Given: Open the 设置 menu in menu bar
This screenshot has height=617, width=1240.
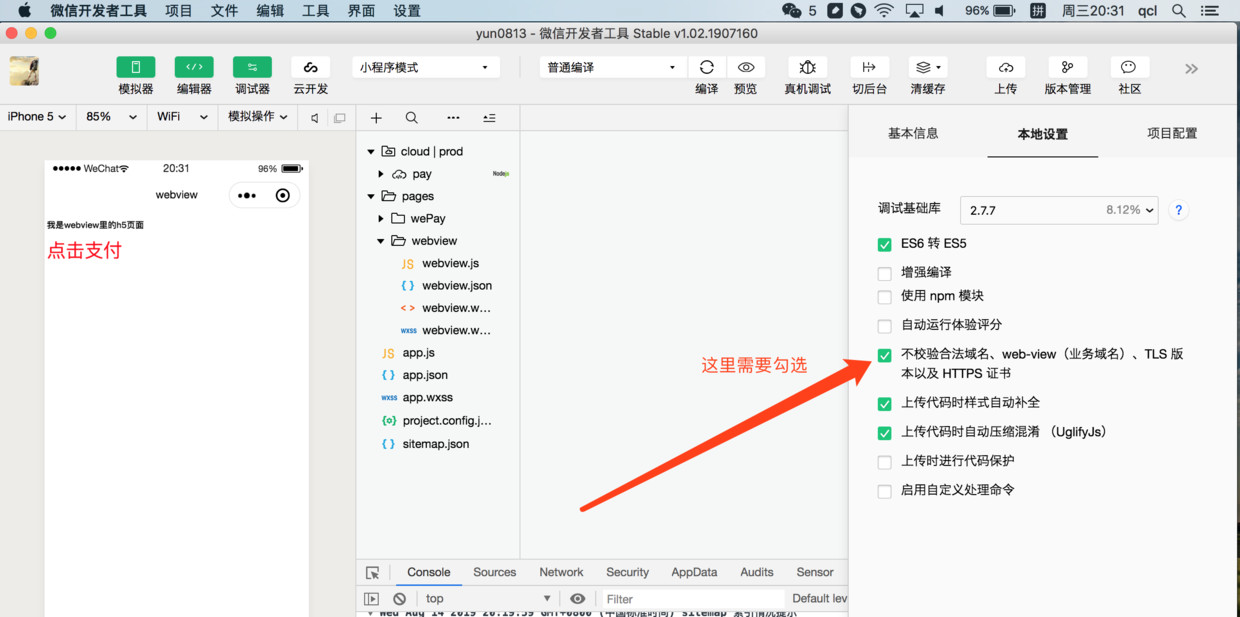Looking at the screenshot, I should coord(407,11).
